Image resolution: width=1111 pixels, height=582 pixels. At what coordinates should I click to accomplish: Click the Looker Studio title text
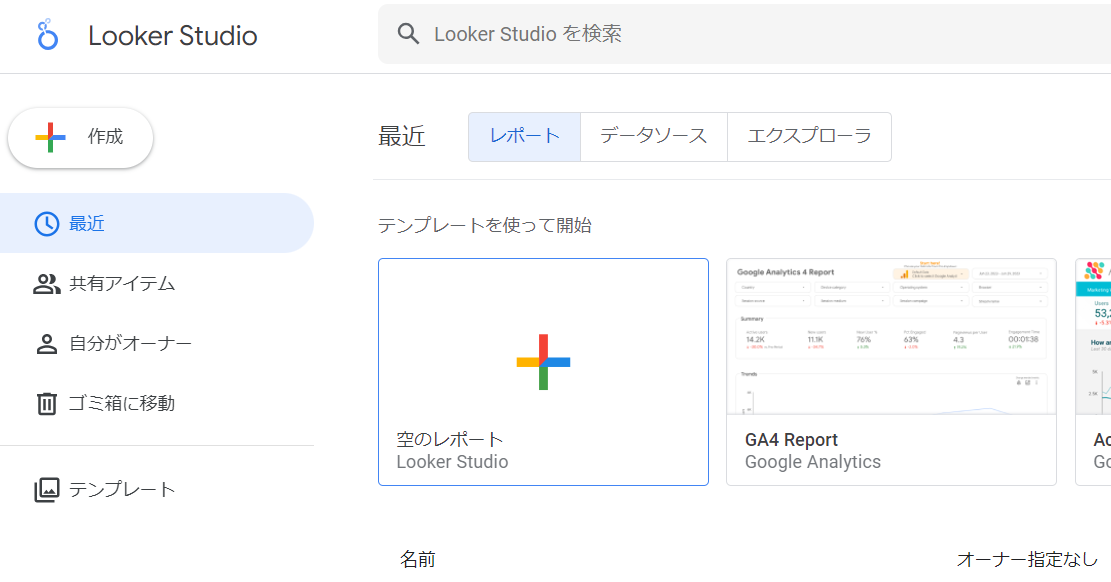coord(173,35)
